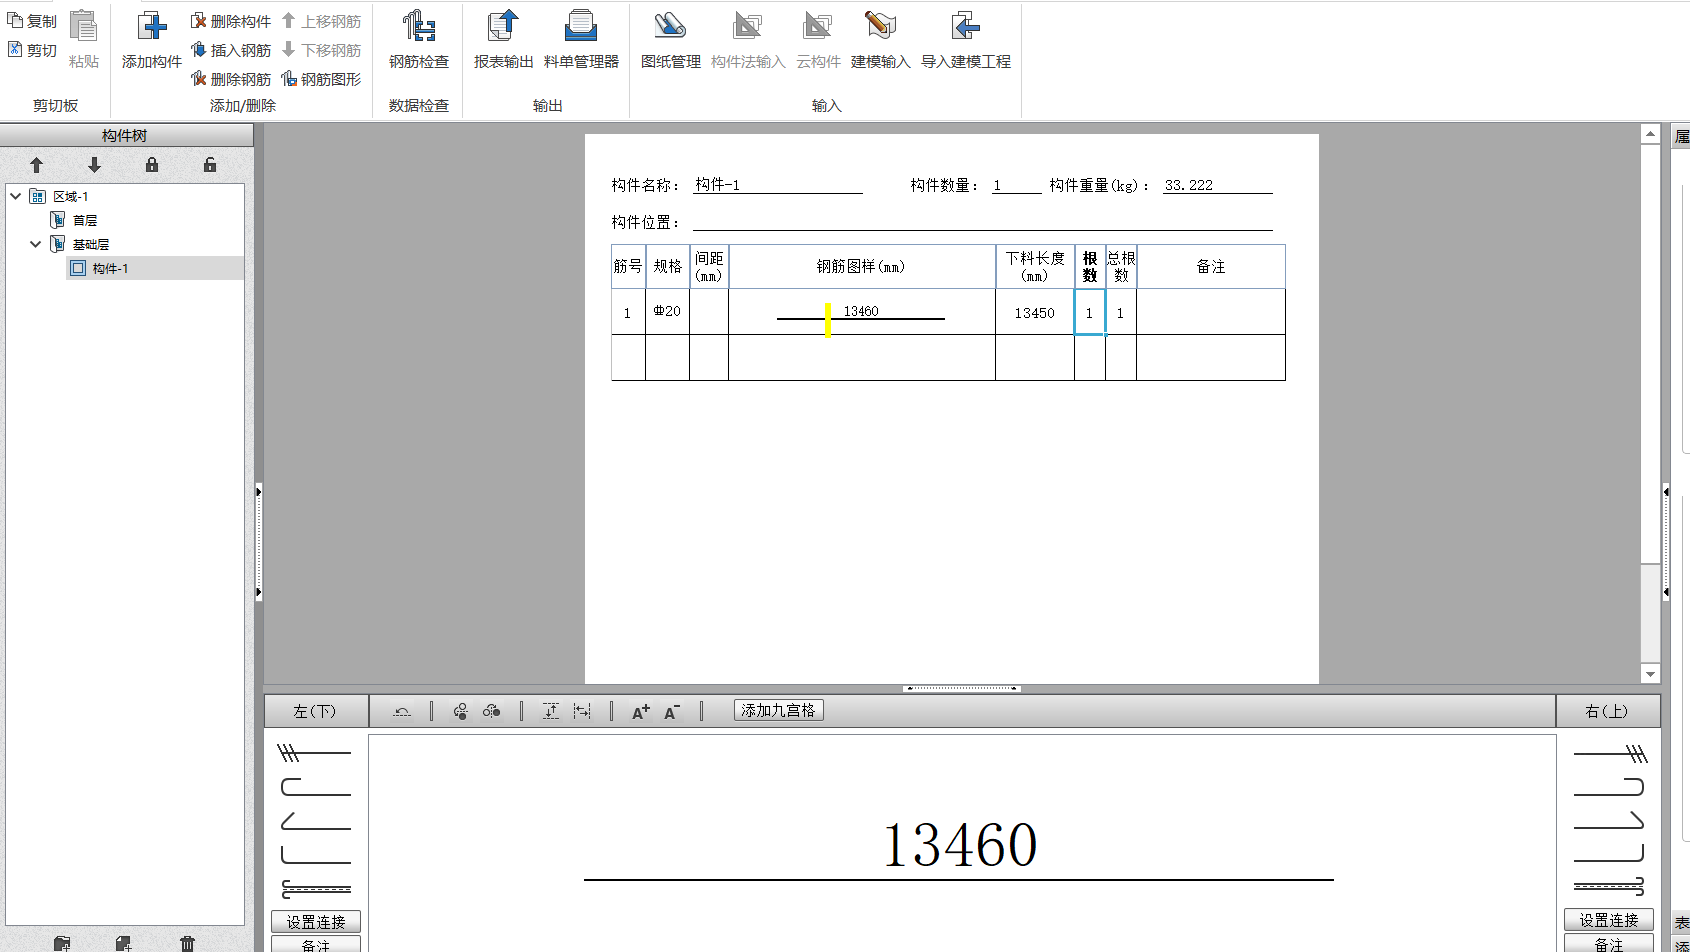Open 图纸管理 drawing management

[x=670, y=40]
